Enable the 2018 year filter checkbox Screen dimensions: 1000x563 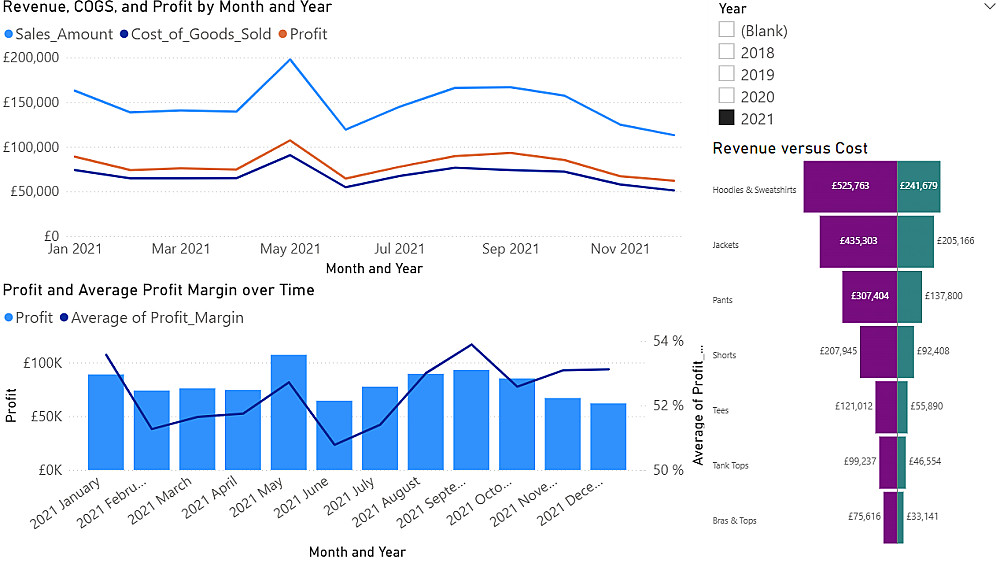pos(727,52)
